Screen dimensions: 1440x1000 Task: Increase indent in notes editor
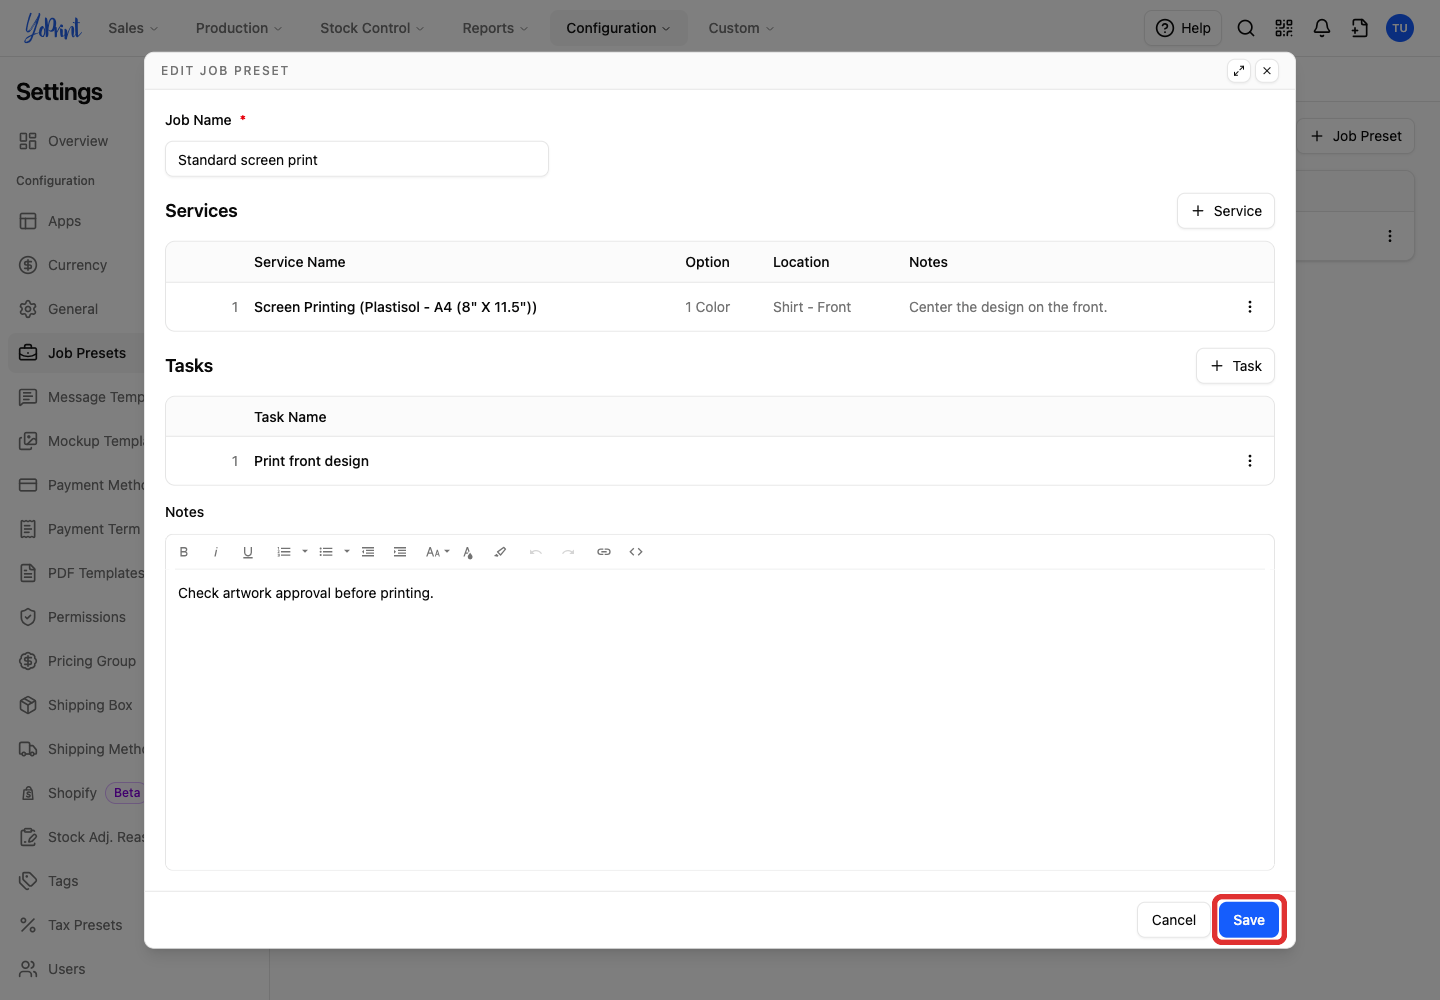coord(400,552)
